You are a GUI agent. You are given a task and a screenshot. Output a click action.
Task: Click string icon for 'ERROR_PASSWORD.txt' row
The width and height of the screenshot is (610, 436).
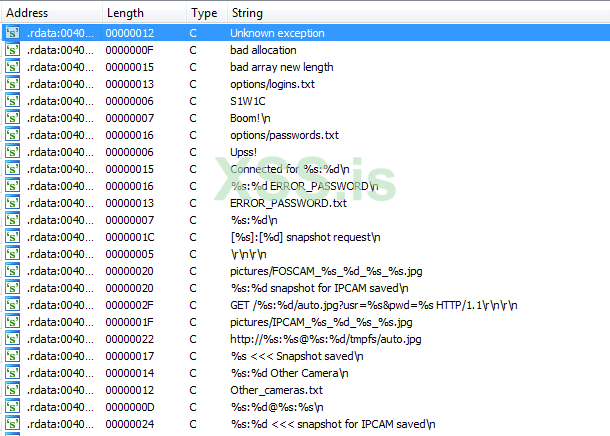tap(12, 203)
